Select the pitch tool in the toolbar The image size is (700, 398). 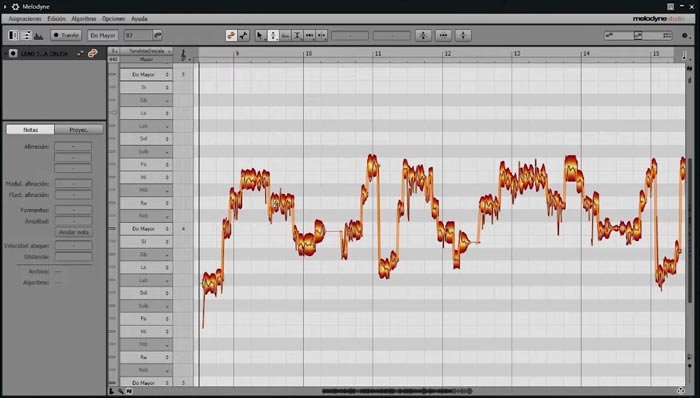(273, 35)
